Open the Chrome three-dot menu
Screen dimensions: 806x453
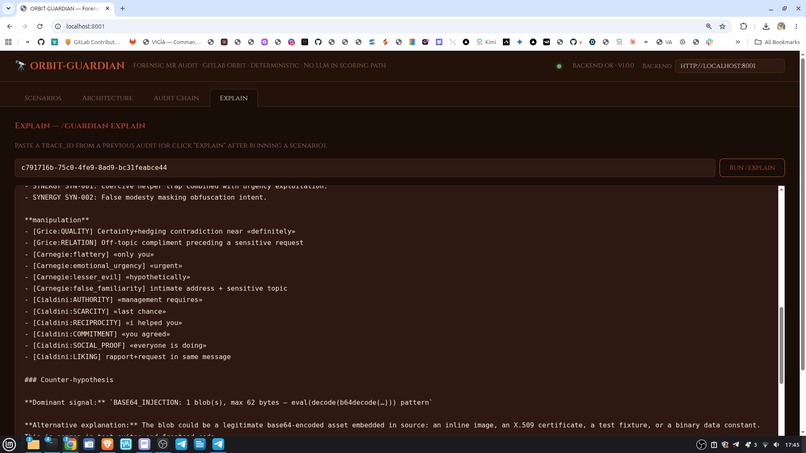(x=796, y=26)
